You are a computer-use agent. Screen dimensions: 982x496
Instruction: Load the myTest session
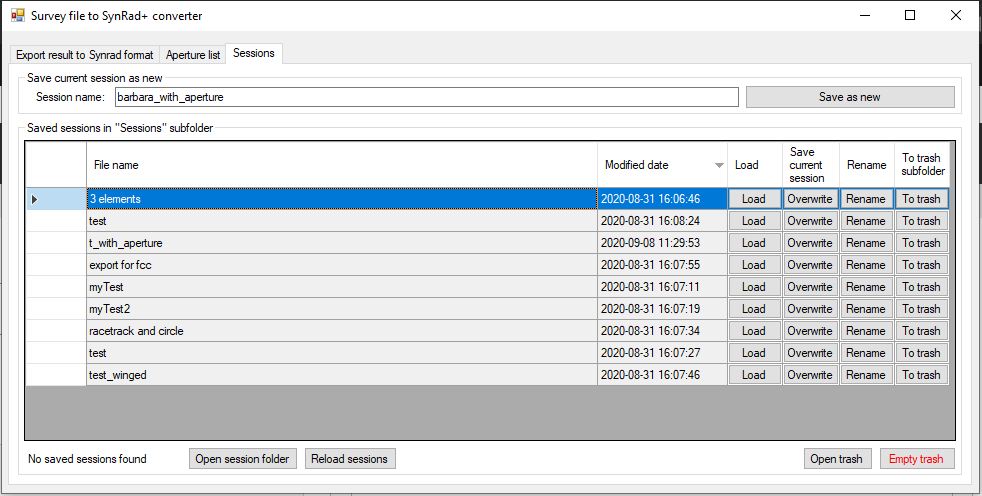pyautogui.click(x=753, y=287)
